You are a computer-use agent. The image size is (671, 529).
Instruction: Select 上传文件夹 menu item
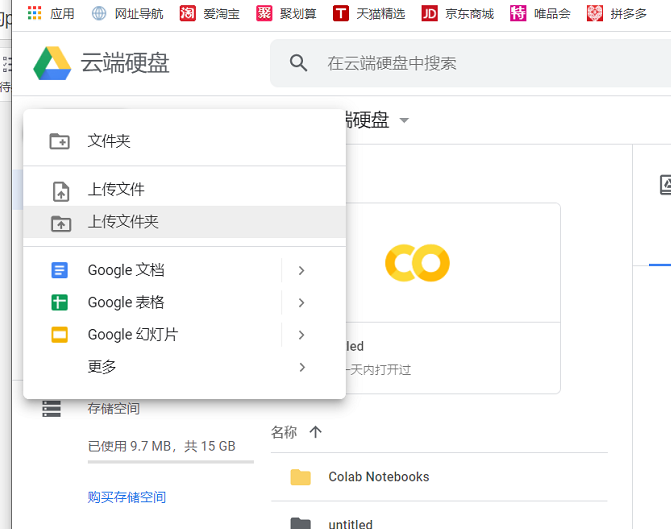click(x=184, y=222)
